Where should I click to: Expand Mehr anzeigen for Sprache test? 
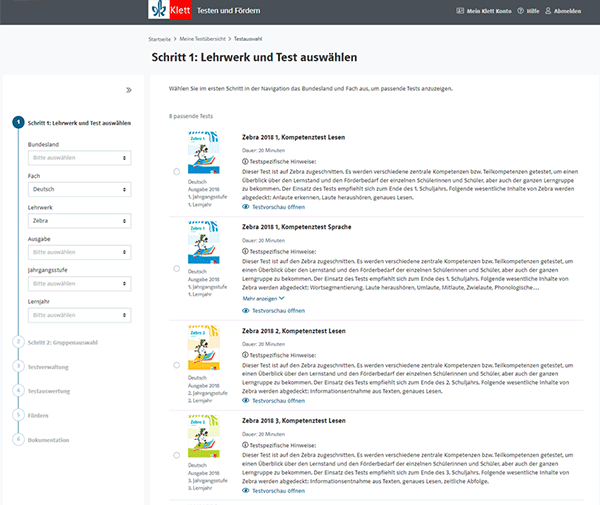(x=263, y=298)
